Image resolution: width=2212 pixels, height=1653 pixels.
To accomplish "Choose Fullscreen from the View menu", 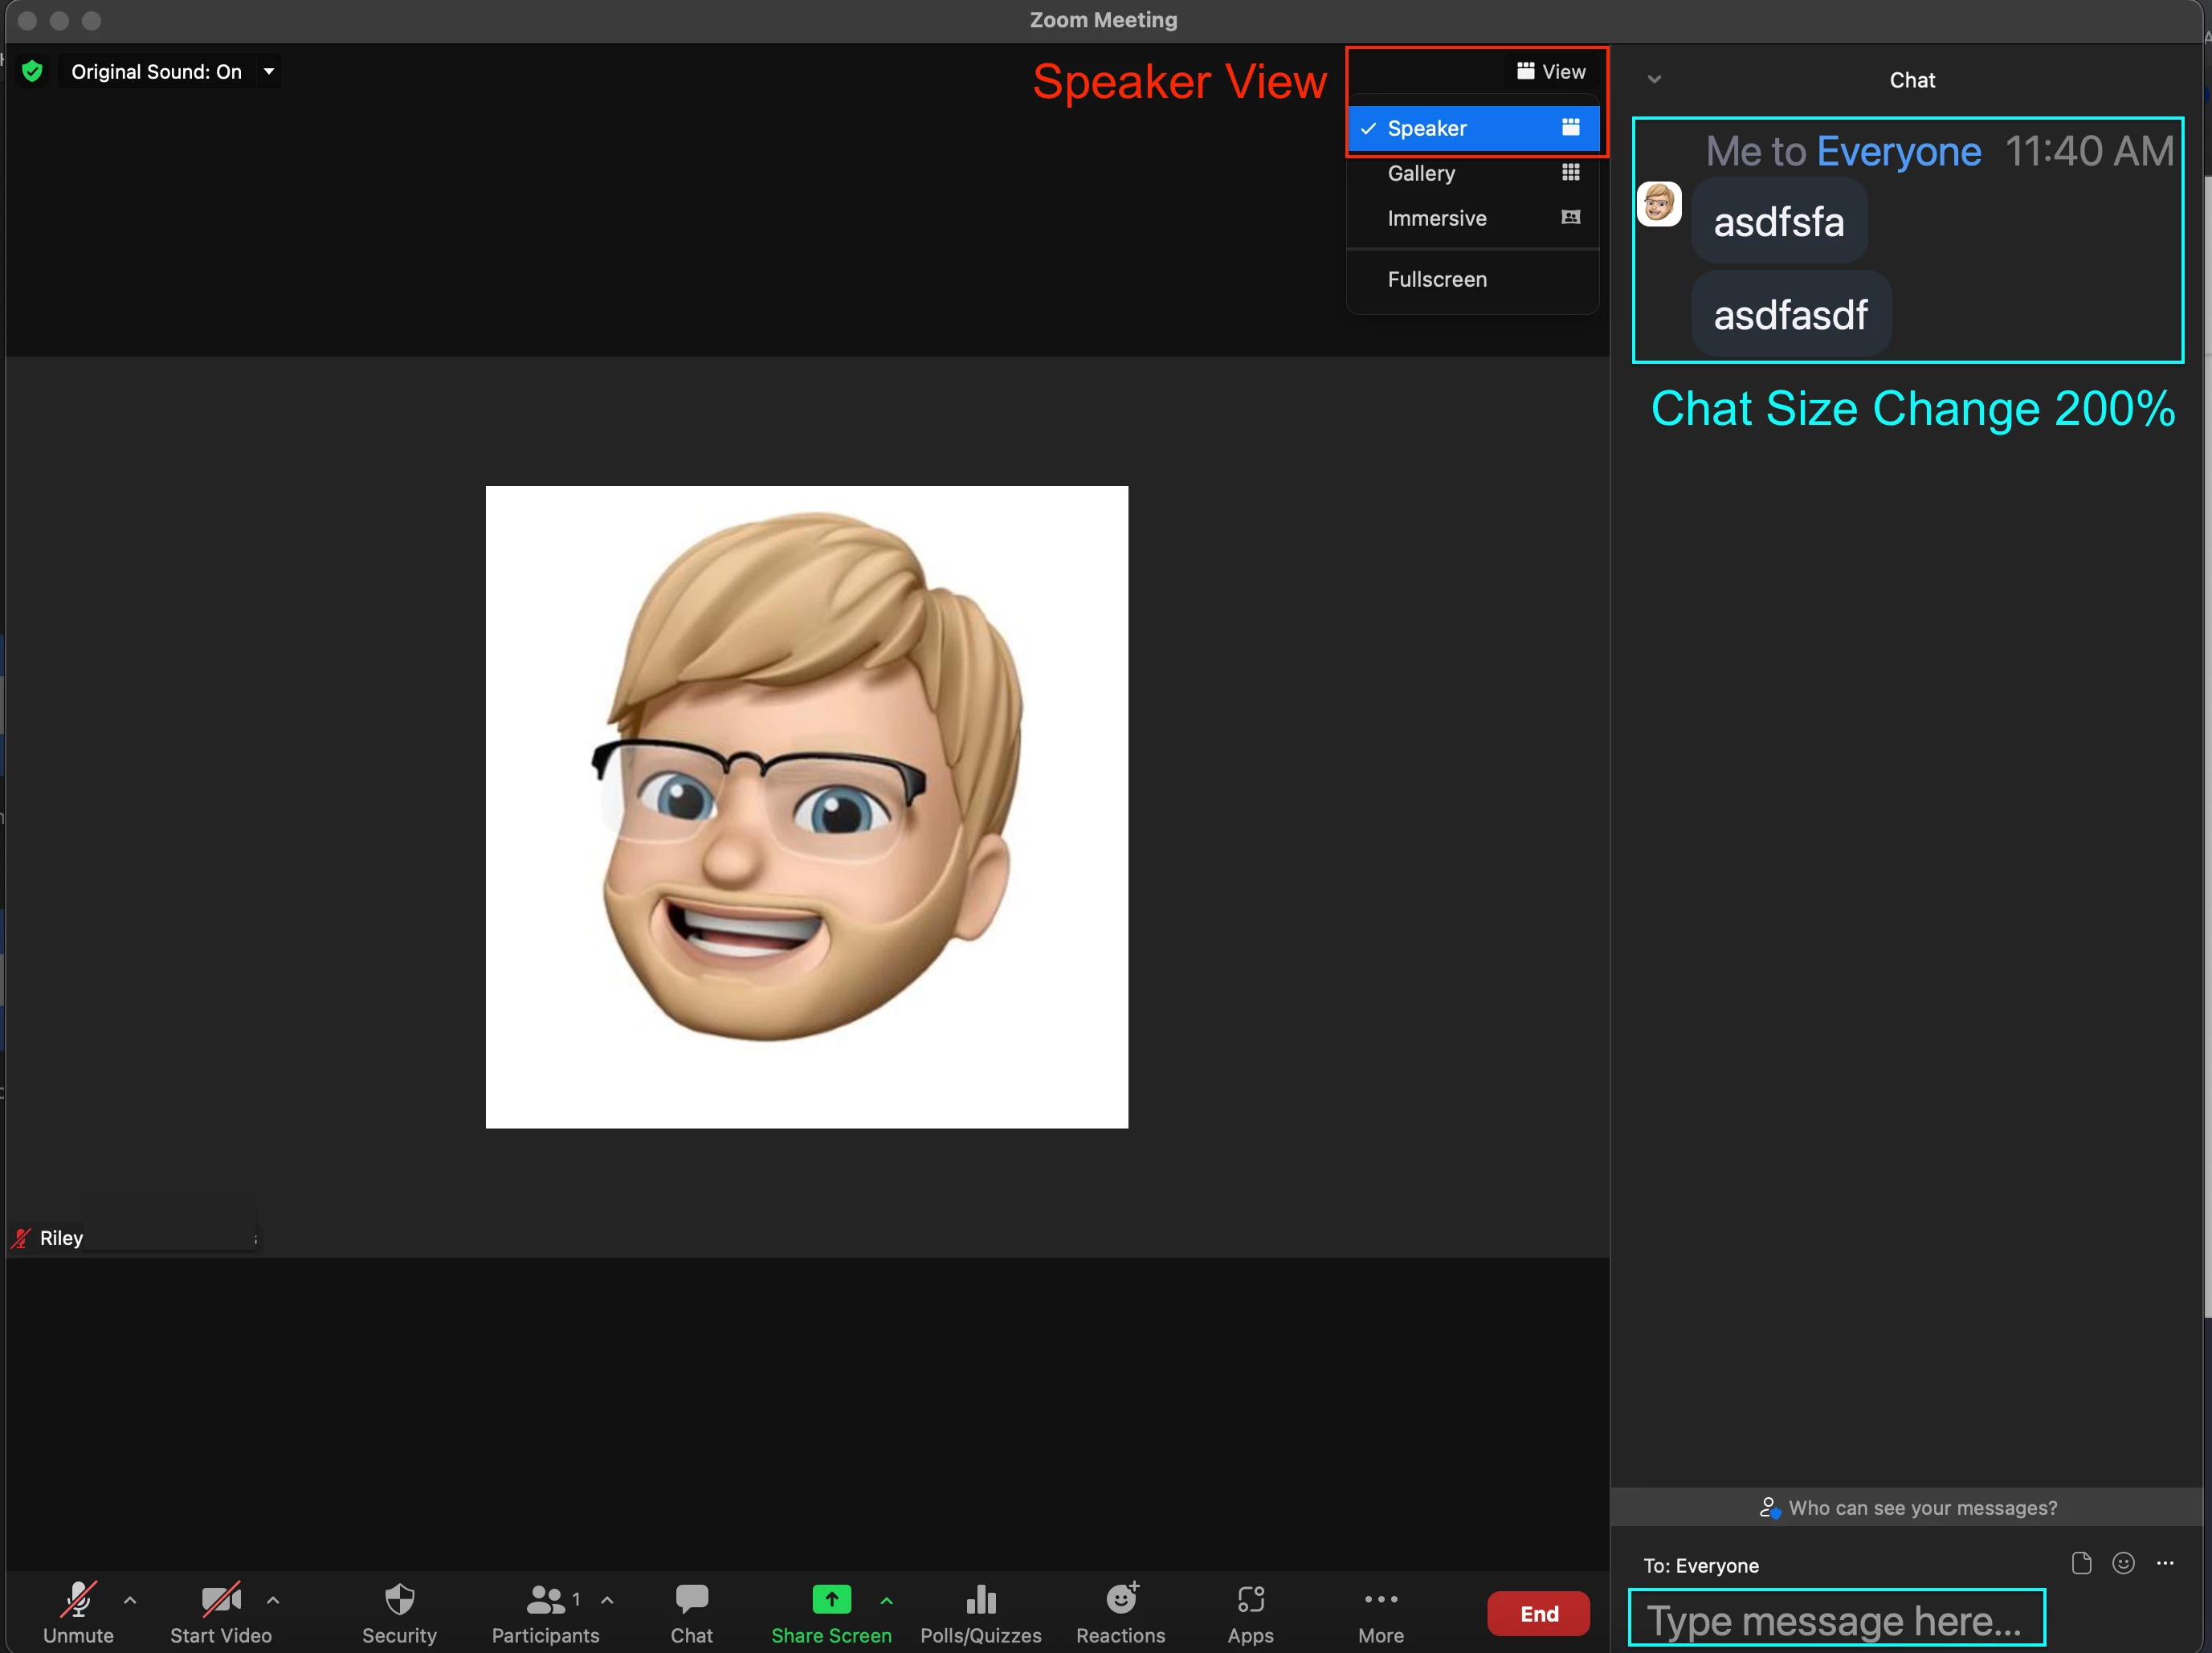I will pos(1437,279).
